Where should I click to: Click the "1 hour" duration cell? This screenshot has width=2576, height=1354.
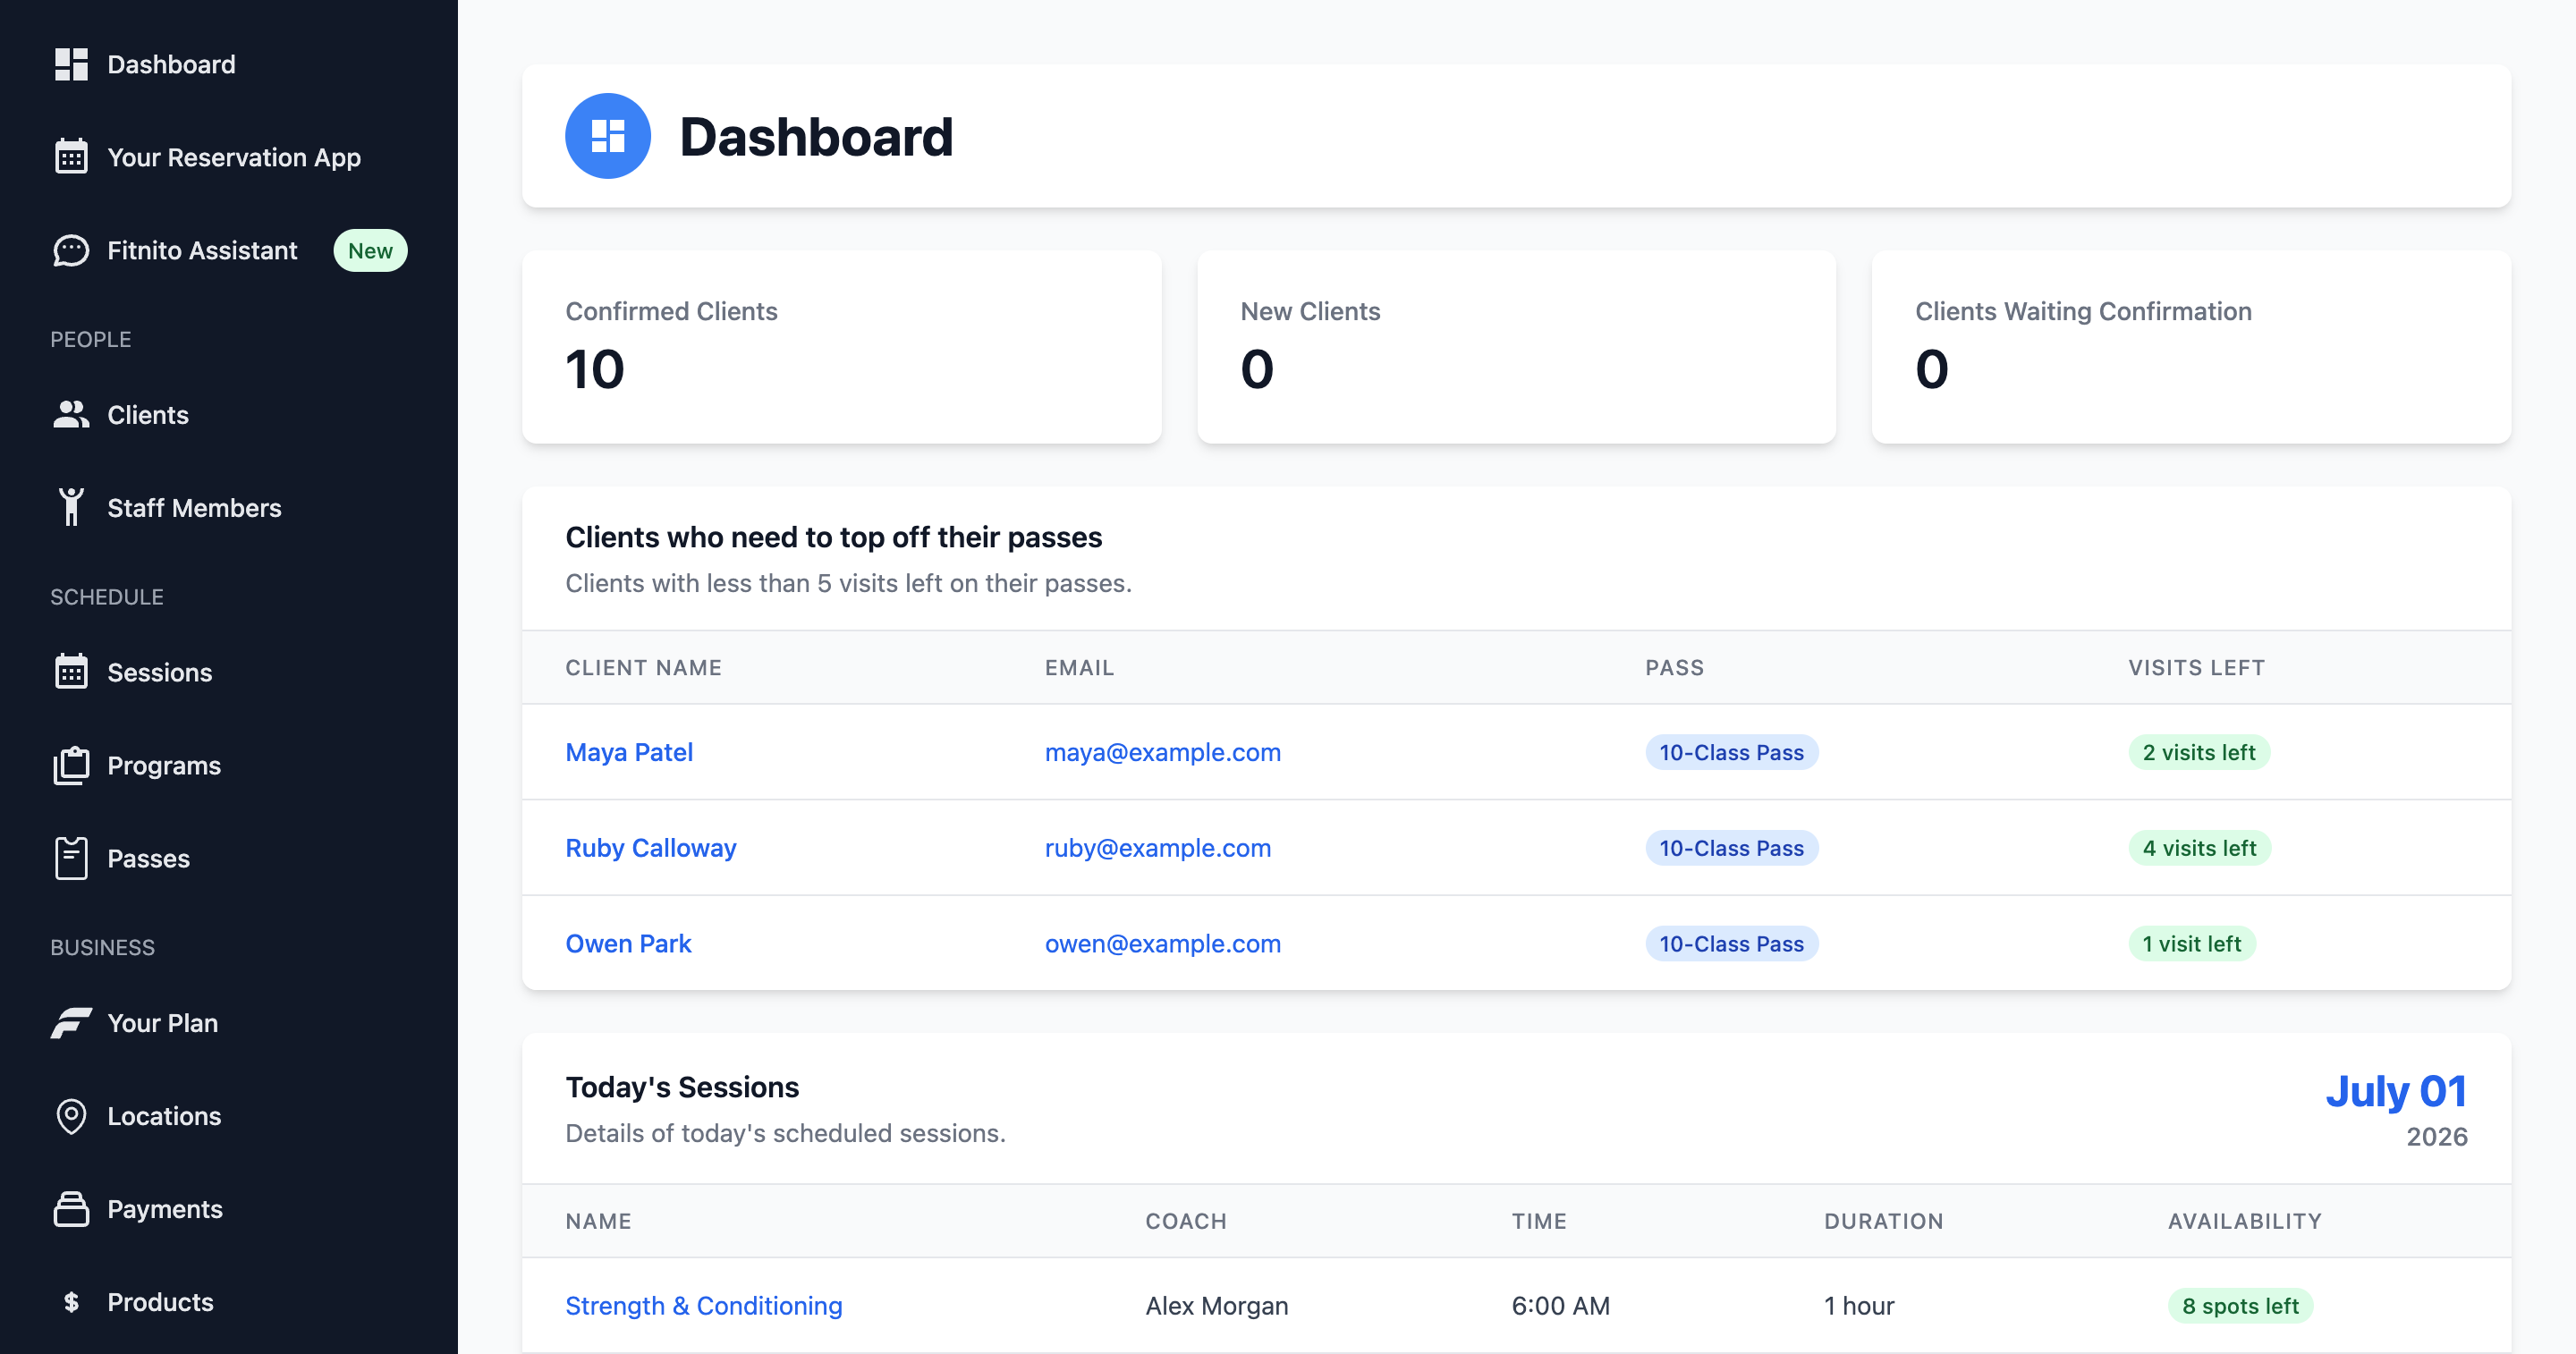click(x=1859, y=1305)
